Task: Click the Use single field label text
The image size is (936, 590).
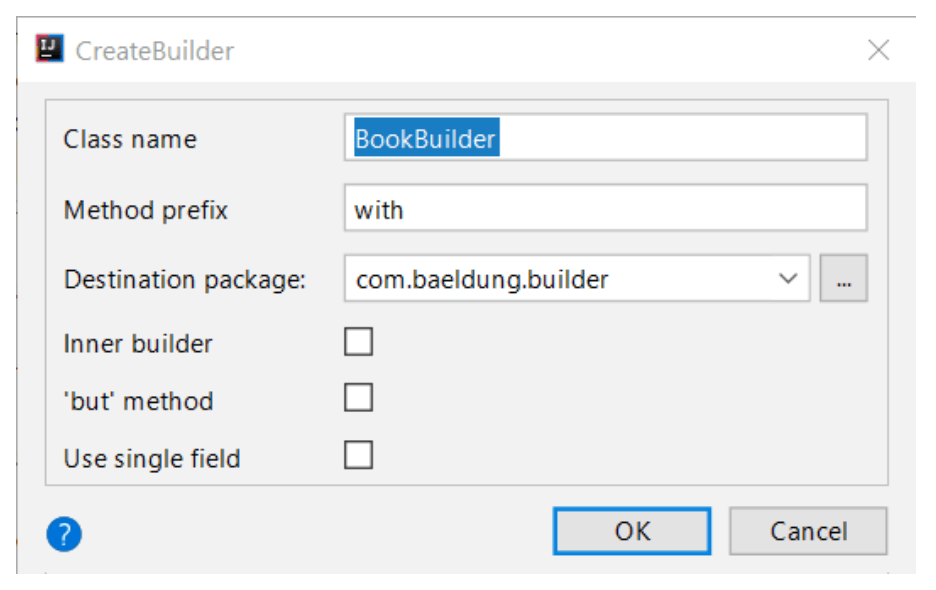Action: [152, 459]
